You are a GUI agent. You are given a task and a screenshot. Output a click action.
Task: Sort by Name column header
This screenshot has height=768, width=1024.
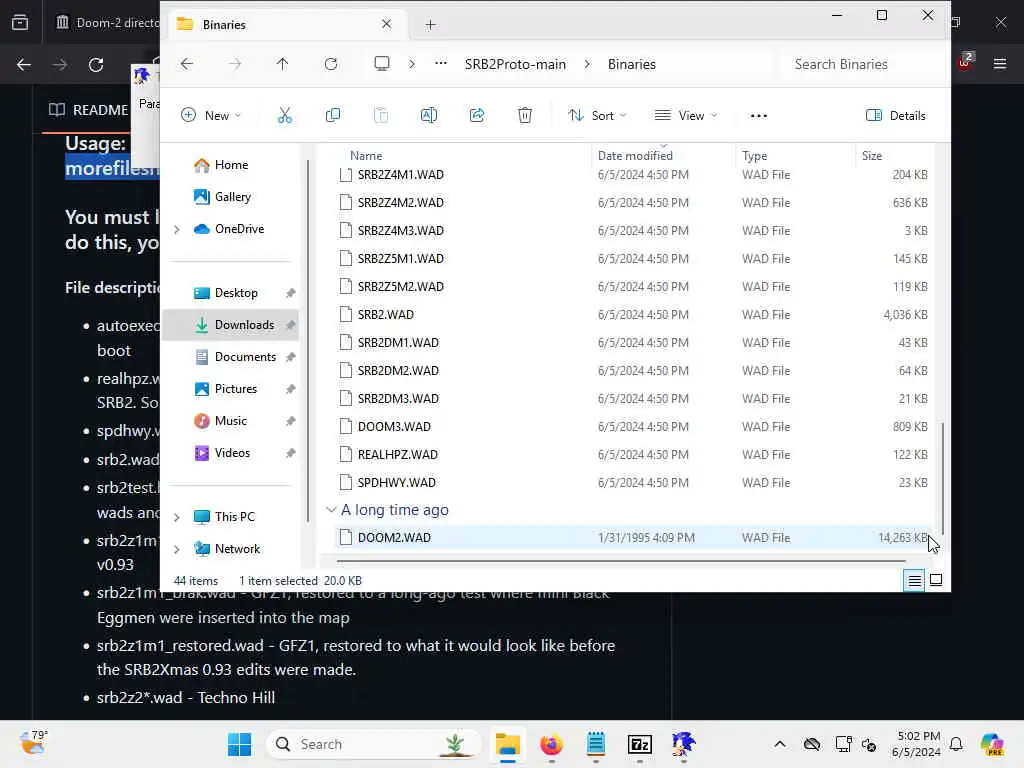366,155
